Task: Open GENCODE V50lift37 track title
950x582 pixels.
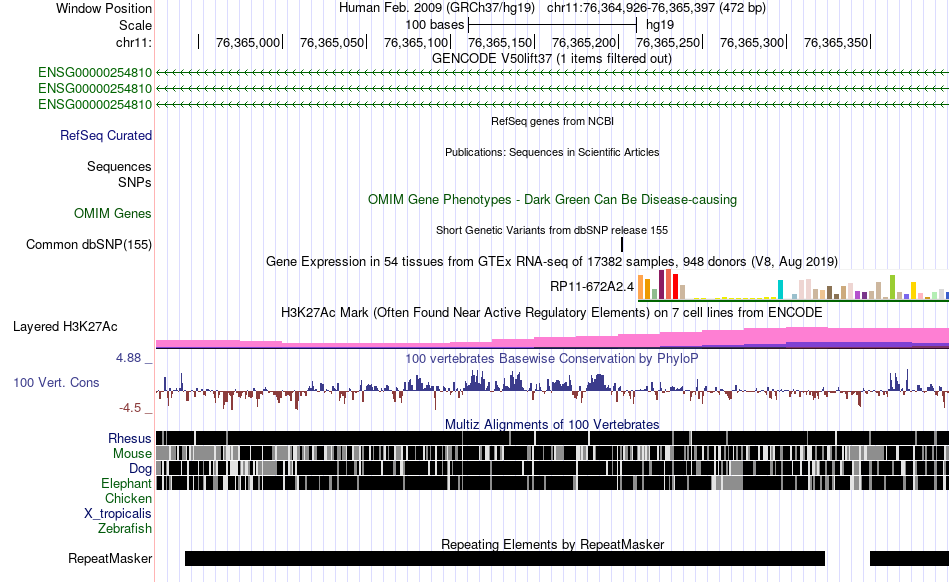Action: pyautogui.click(x=551, y=59)
